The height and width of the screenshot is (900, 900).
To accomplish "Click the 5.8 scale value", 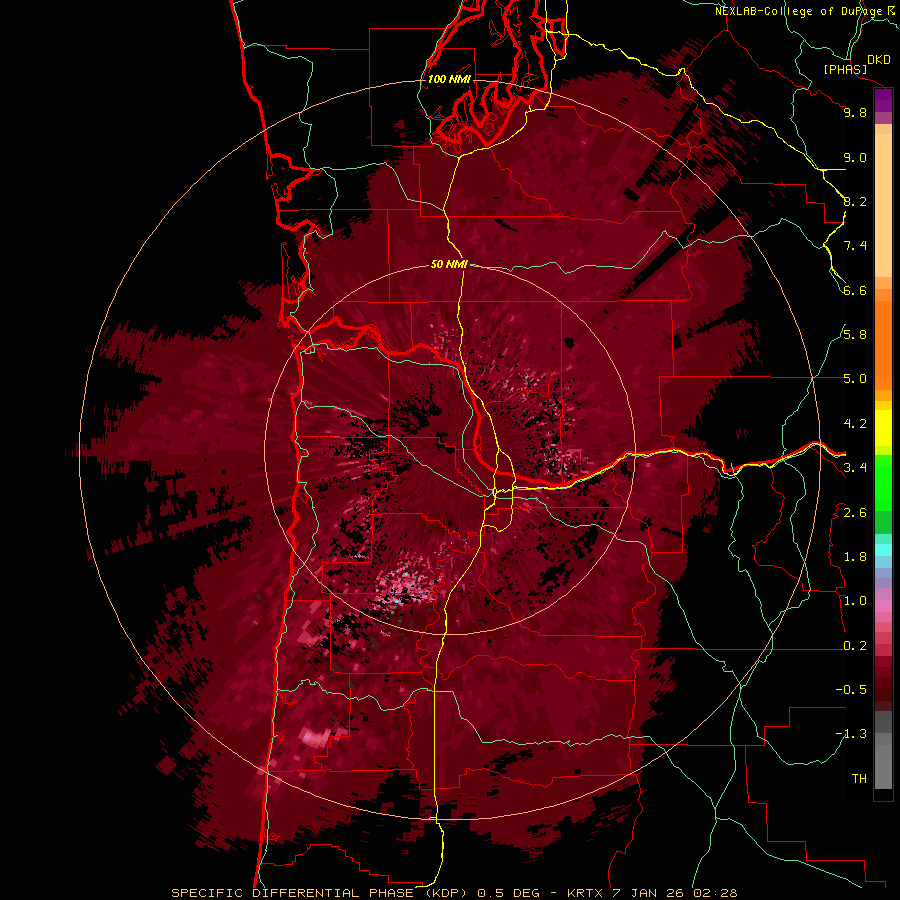I will pyautogui.click(x=855, y=335).
